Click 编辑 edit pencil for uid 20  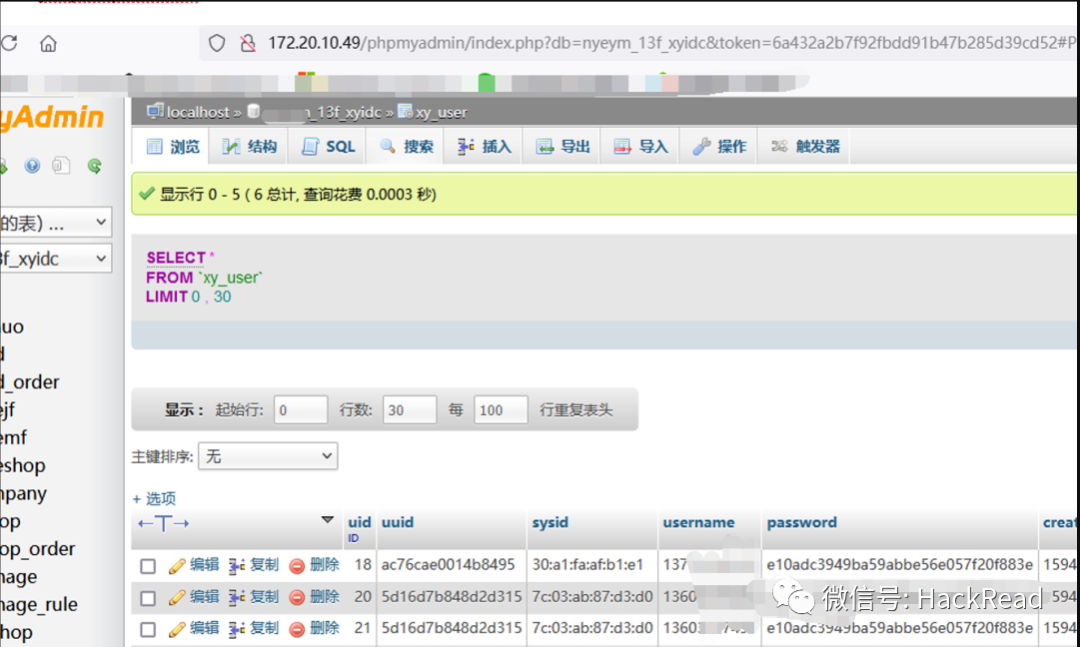point(194,597)
